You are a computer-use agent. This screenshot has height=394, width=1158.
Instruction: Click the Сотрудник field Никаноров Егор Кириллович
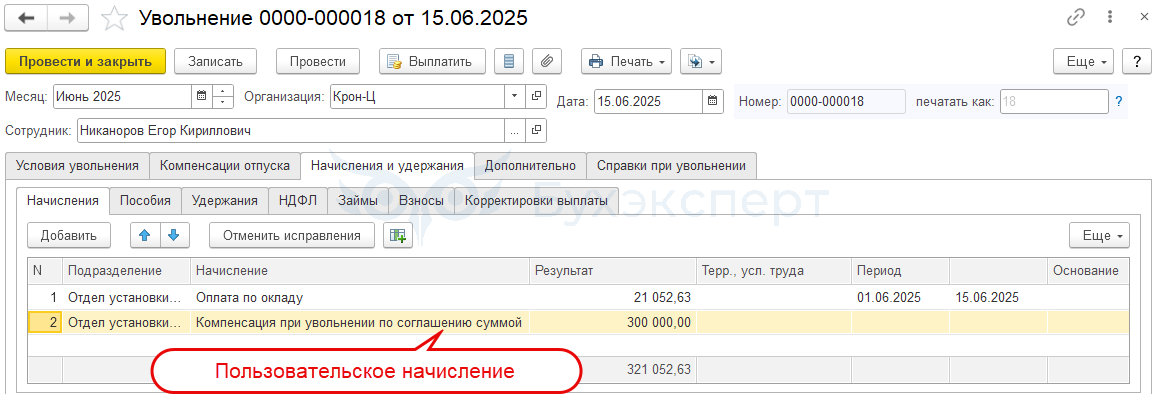tap(290, 131)
